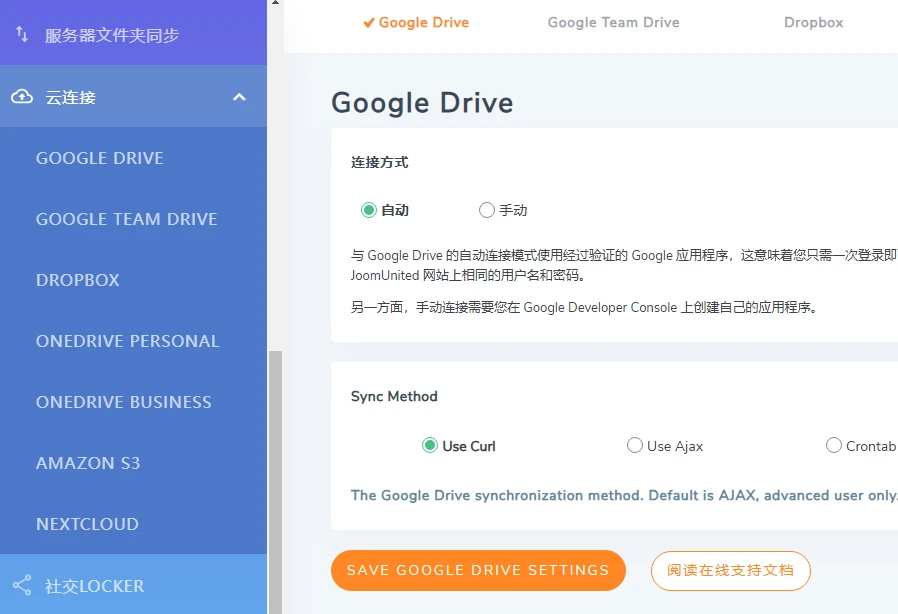Open GOOGLE DRIVE in the sidebar
Image resolution: width=898 pixels, height=614 pixels.
(100, 158)
